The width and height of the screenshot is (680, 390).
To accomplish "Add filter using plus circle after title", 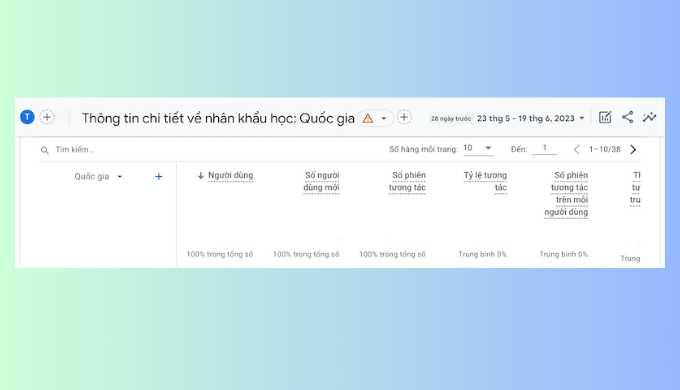I will [x=404, y=117].
